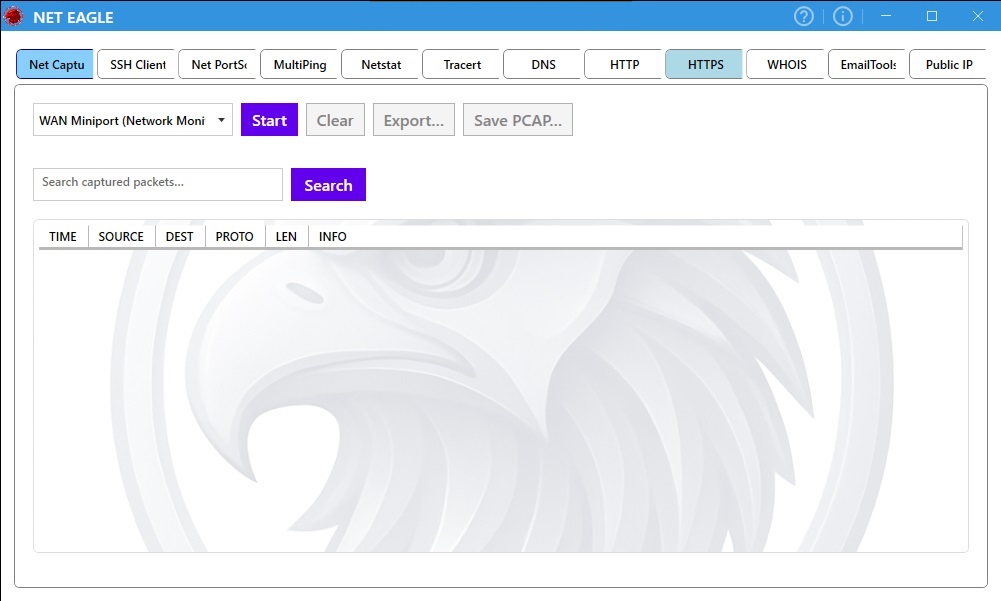Click the Clear button

335,120
